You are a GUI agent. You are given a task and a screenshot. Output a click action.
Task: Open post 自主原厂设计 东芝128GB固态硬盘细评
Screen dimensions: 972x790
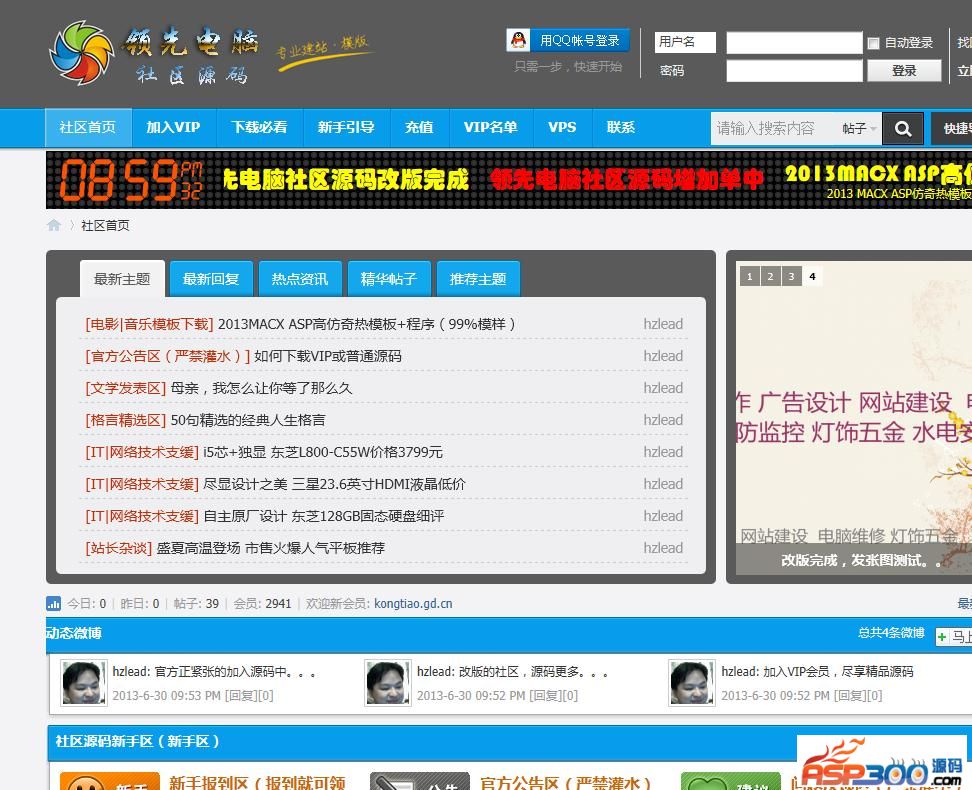coord(324,517)
